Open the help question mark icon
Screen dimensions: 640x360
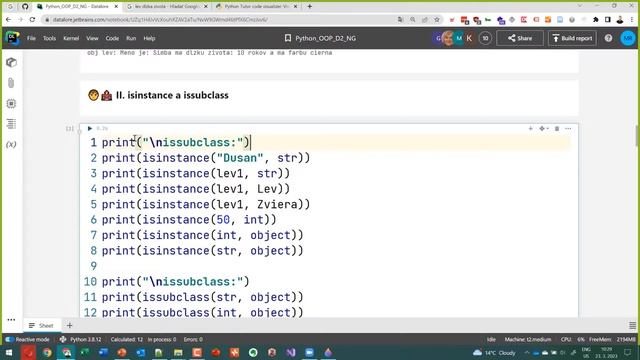pos(609,38)
